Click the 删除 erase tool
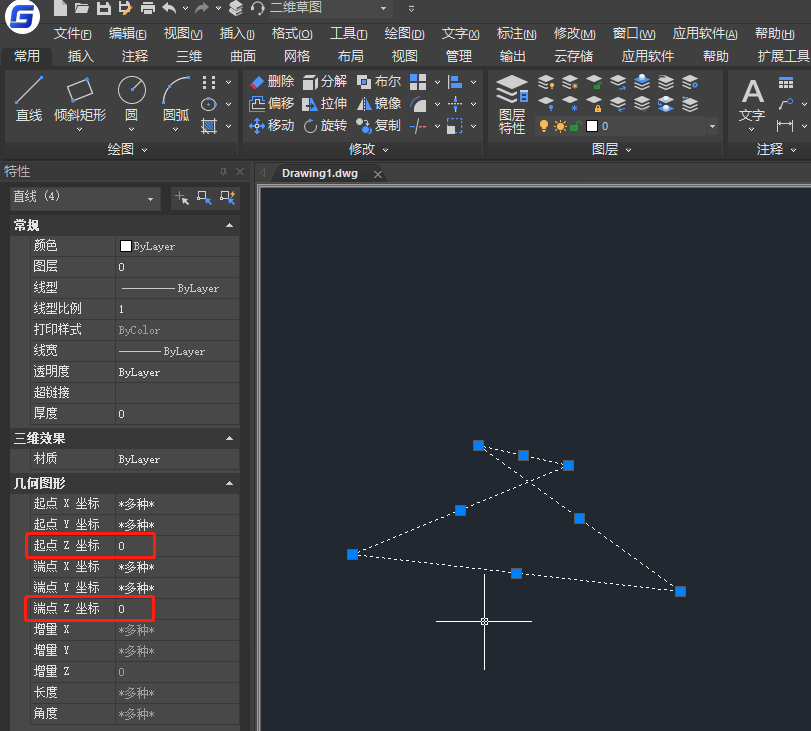Viewport: 811px width, 731px height. click(x=272, y=82)
